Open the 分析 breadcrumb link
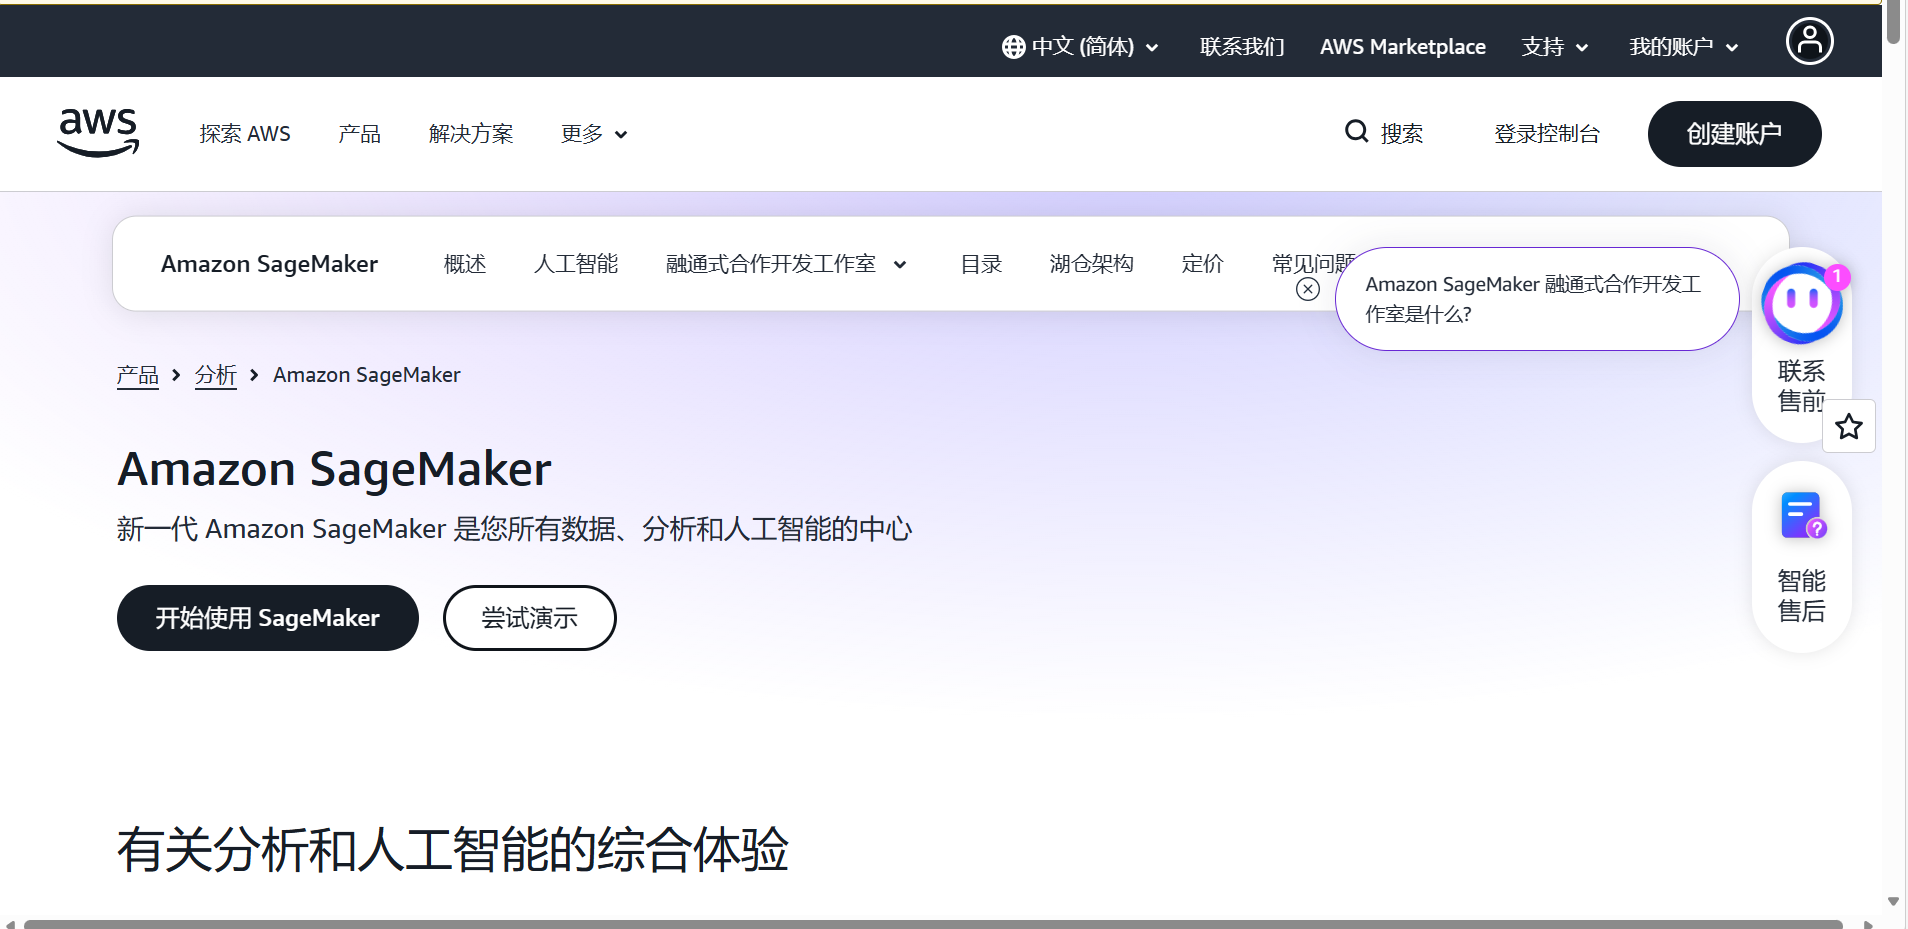 coord(214,374)
